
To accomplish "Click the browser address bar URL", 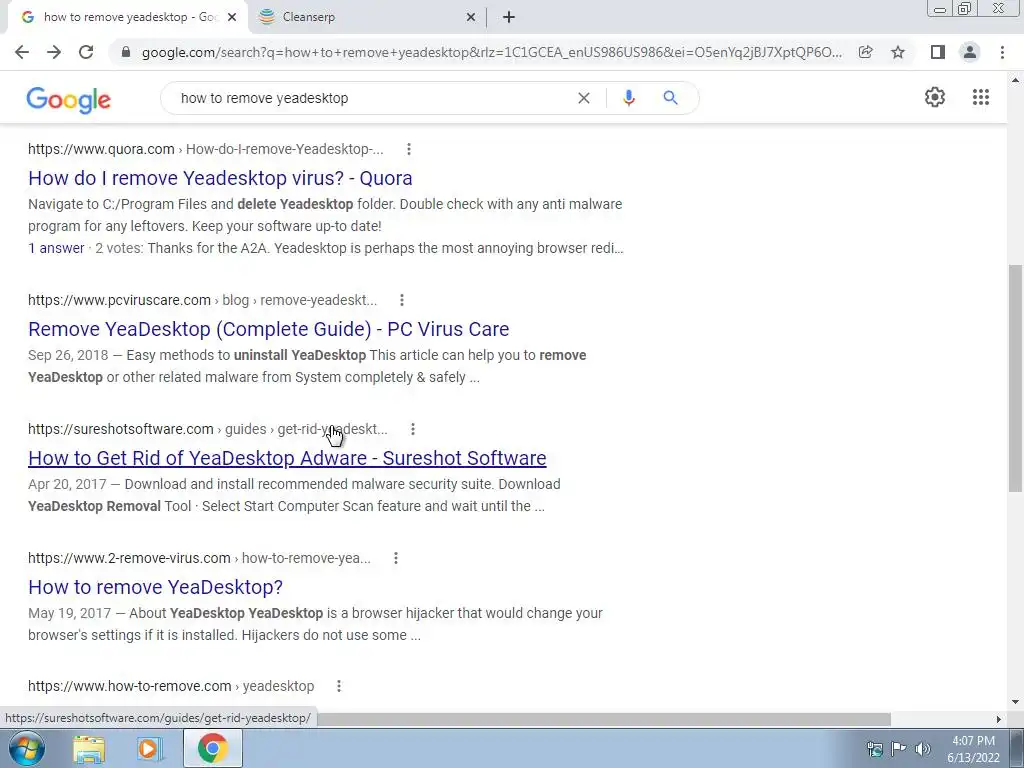I will pyautogui.click(x=492, y=52).
